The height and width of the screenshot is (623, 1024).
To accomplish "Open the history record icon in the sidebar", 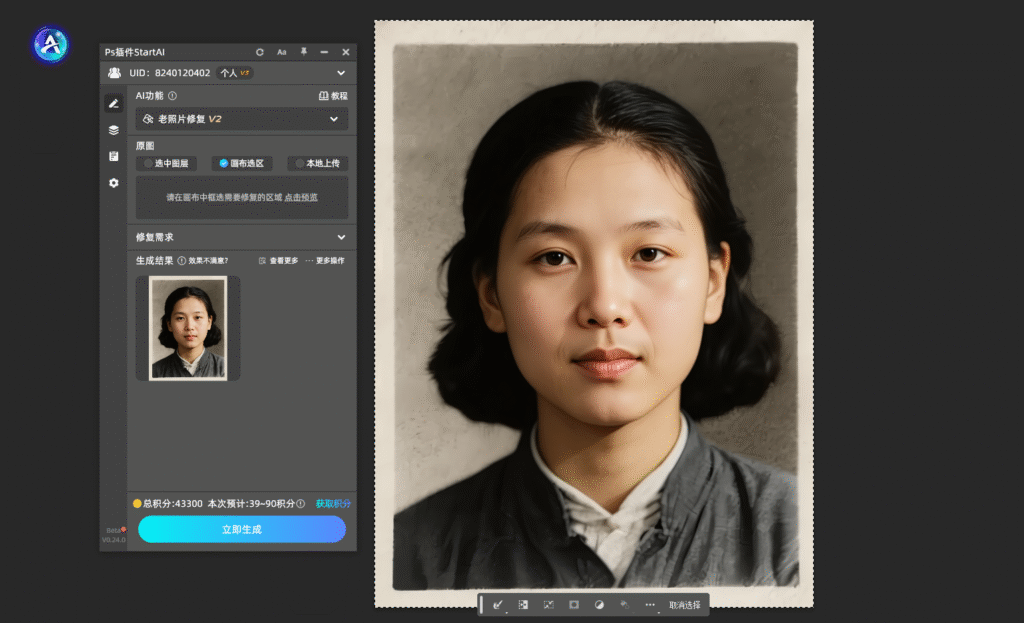I will click(114, 157).
